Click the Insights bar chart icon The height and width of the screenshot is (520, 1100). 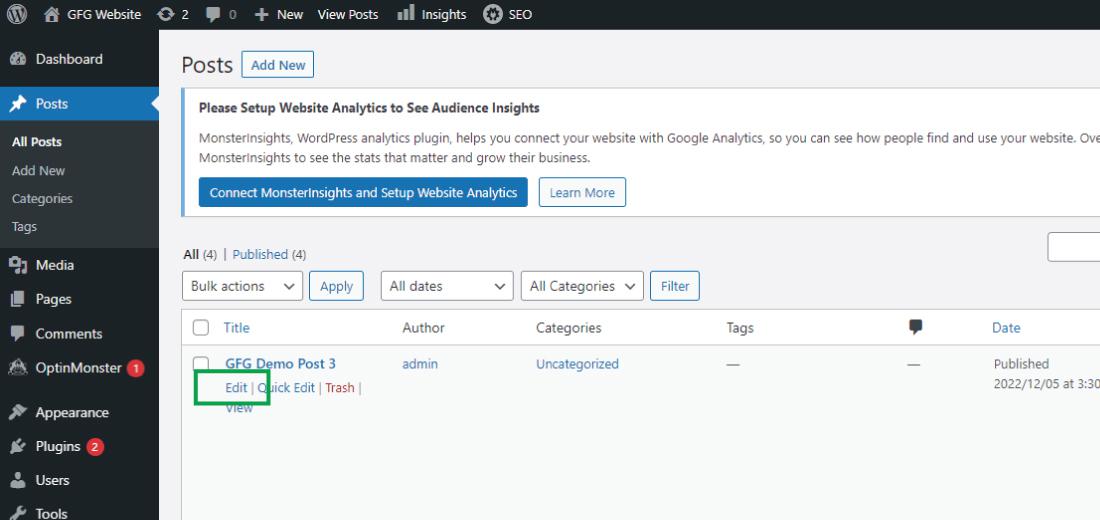[405, 13]
